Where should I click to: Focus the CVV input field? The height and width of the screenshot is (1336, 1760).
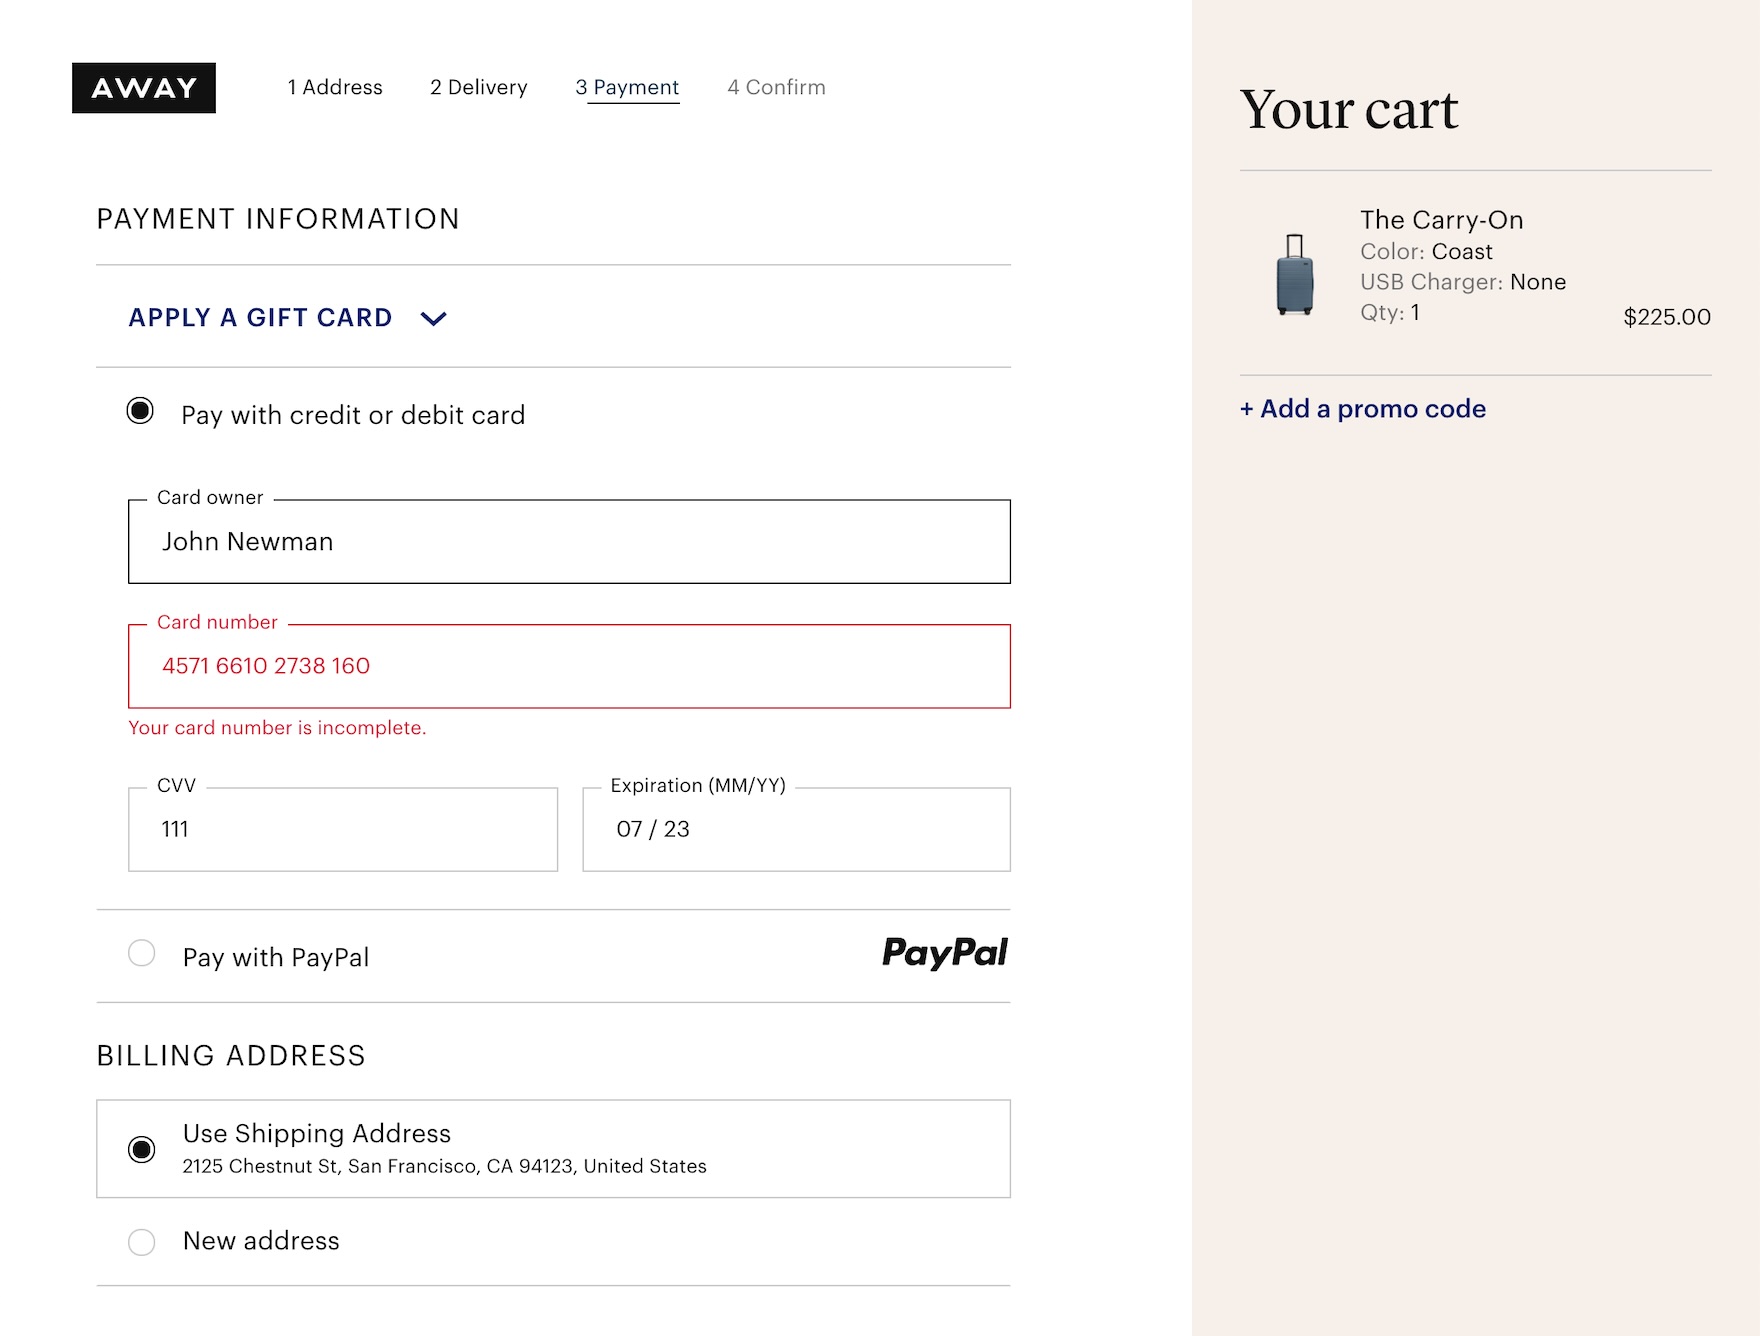click(x=343, y=829)
